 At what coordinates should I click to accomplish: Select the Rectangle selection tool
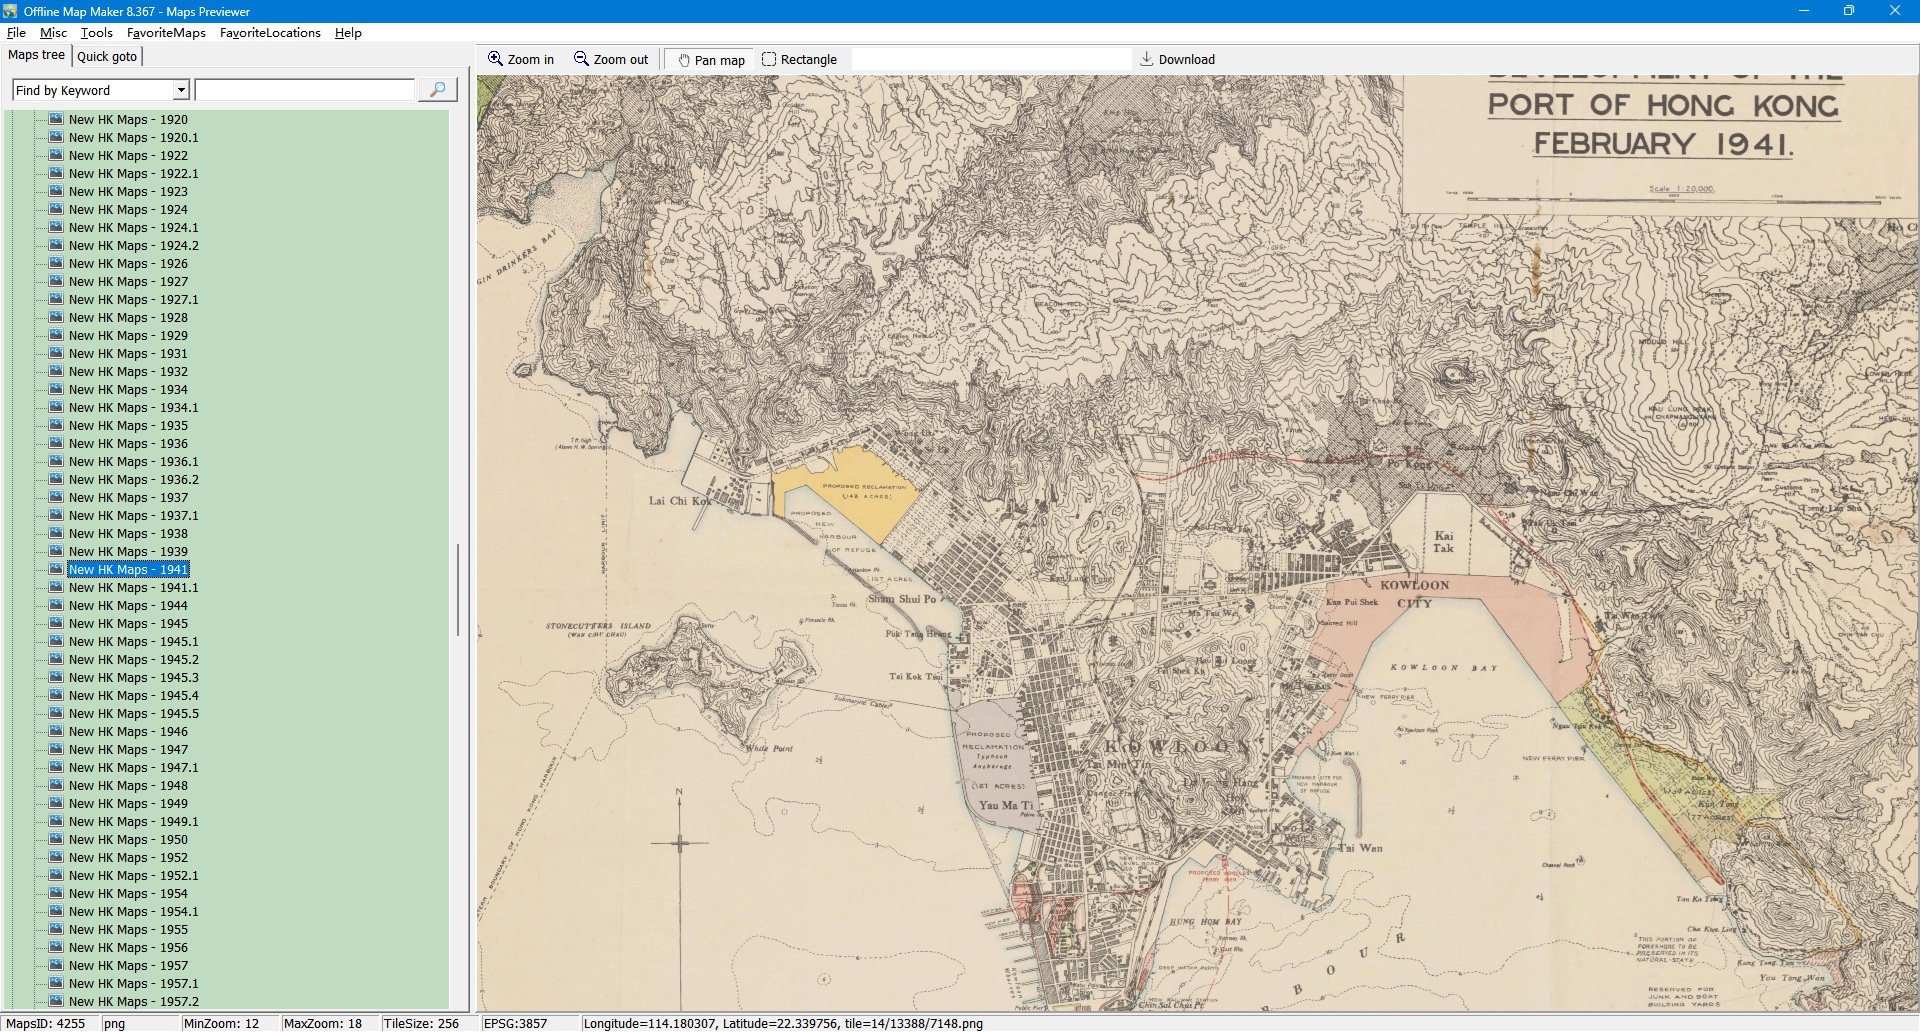point(769,59)
